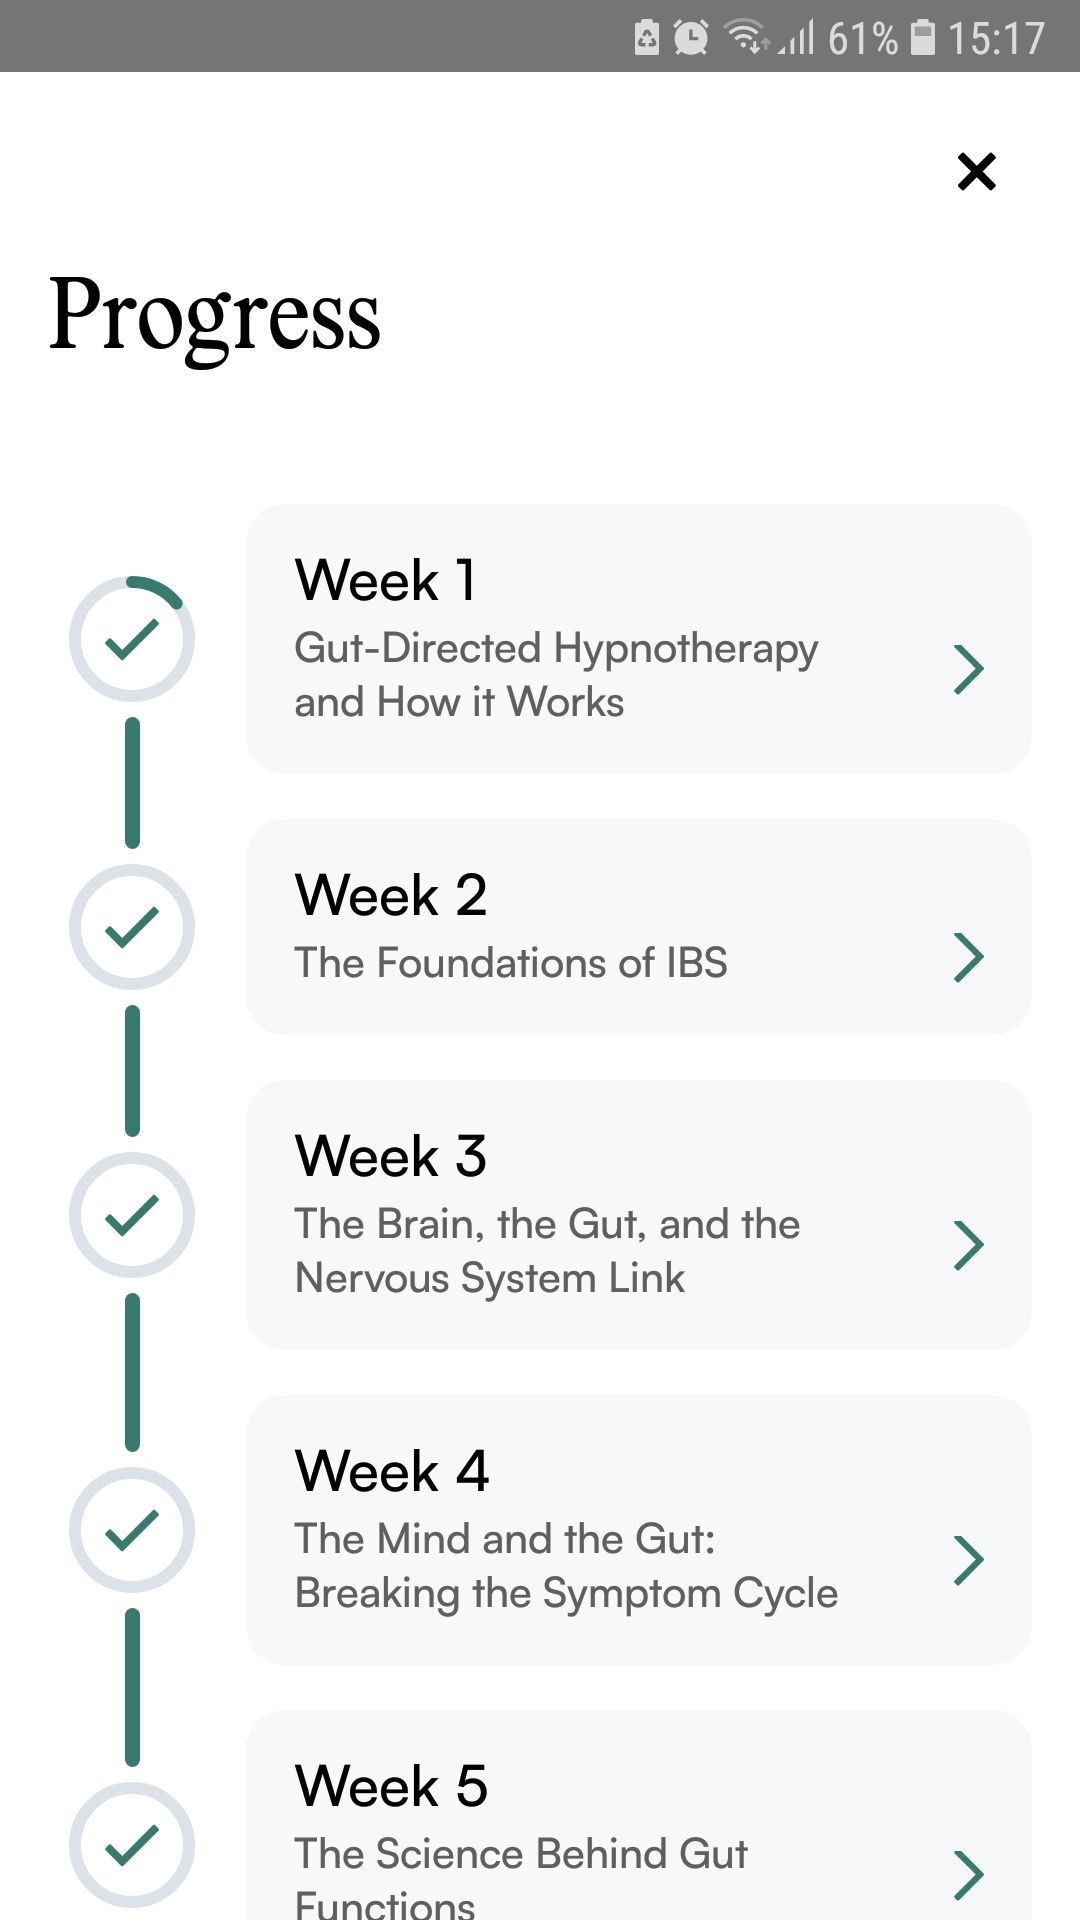Image resolution: width=1080 pixels, height=1920 pixels.
Task: Open 'The Mind and the Gut: Breaking the Symptom Cycle'
Action: (566, 1566)
